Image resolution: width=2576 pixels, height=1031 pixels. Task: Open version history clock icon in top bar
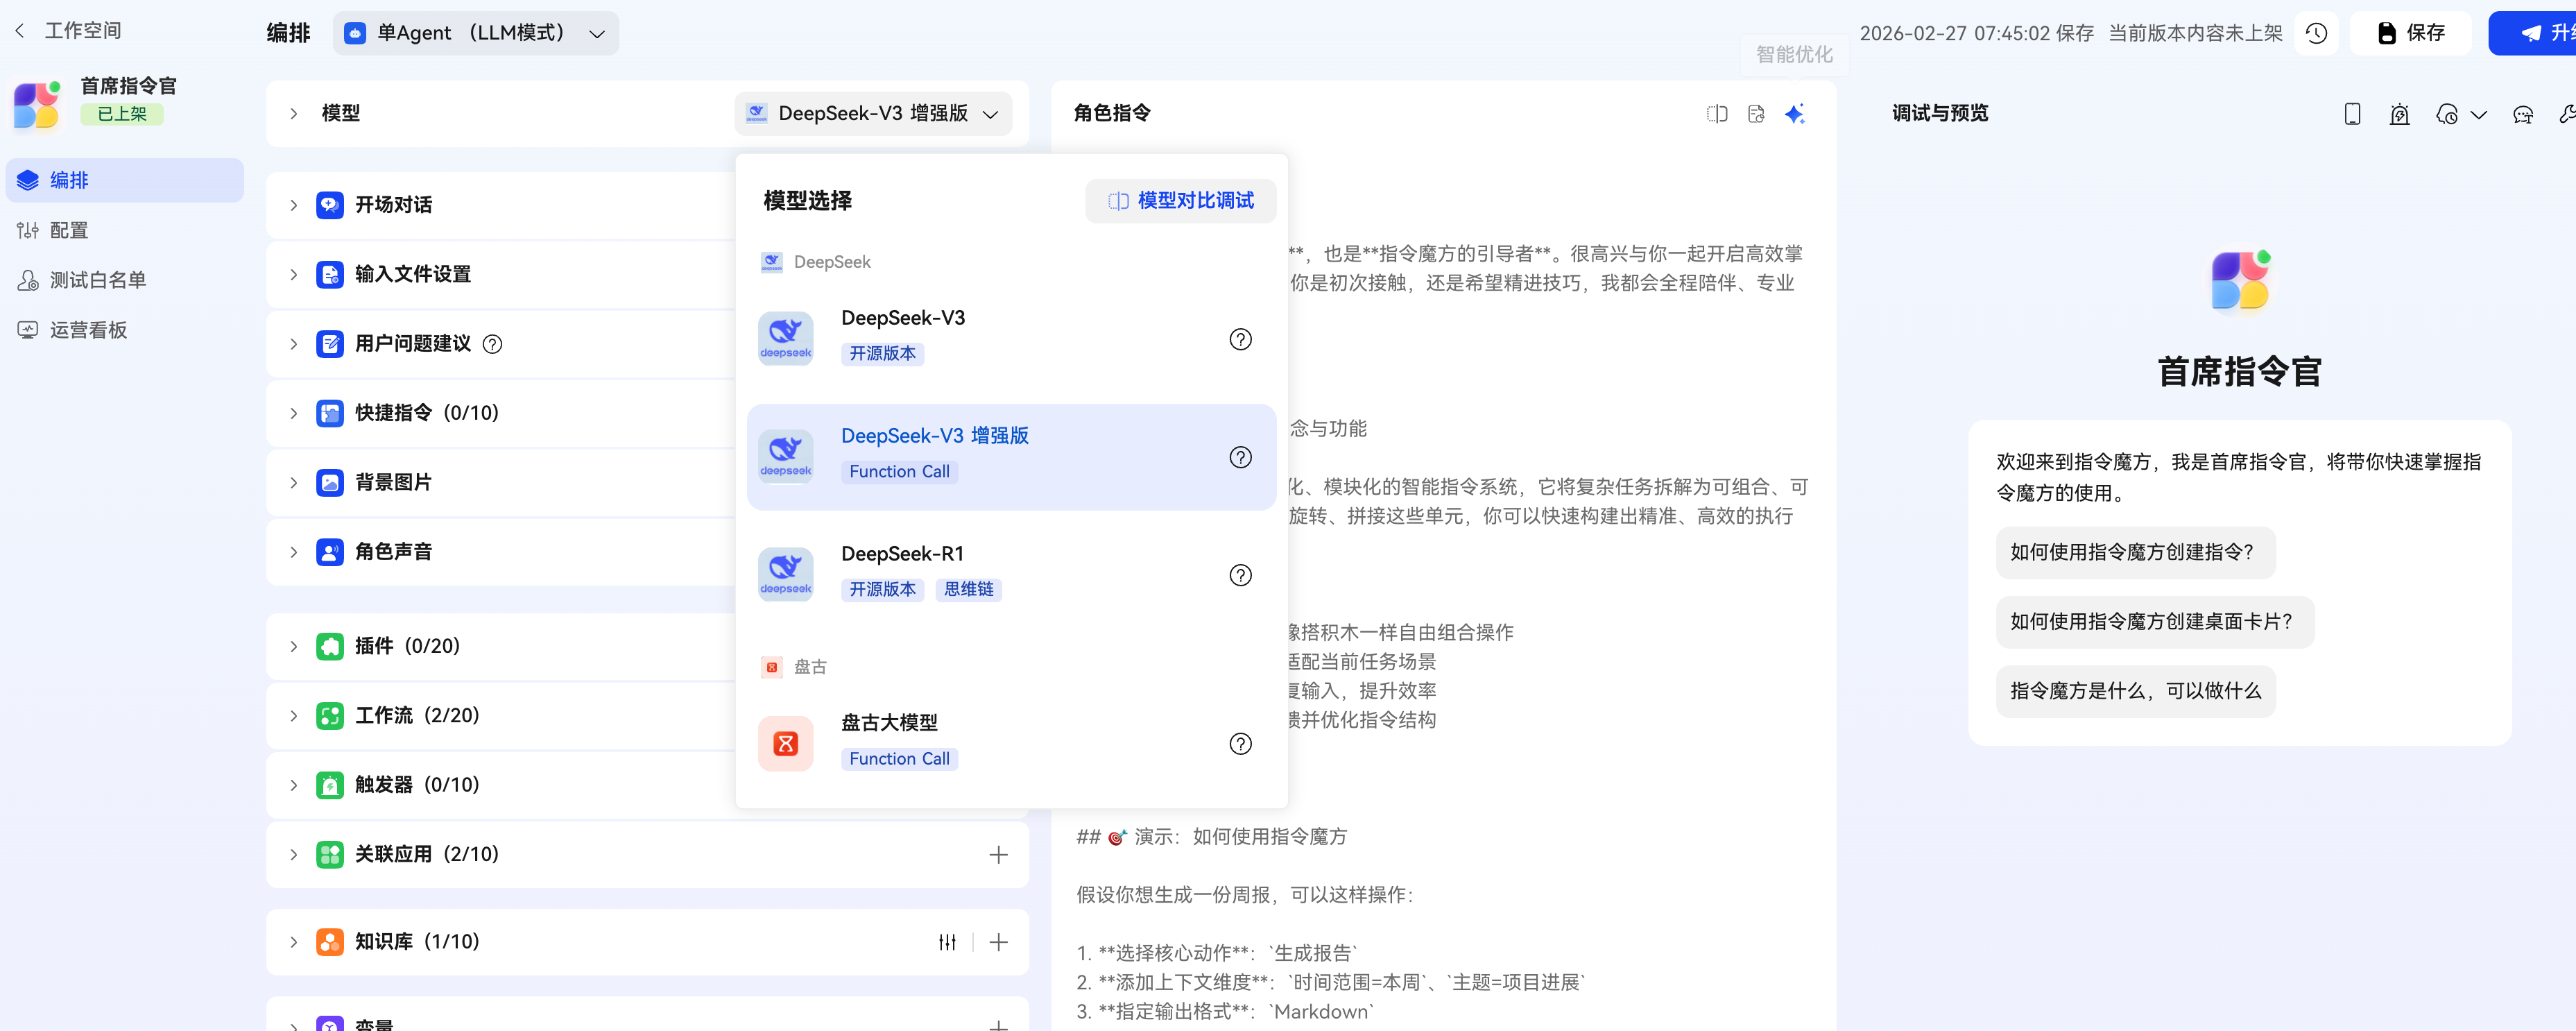tap(2316, 33)
